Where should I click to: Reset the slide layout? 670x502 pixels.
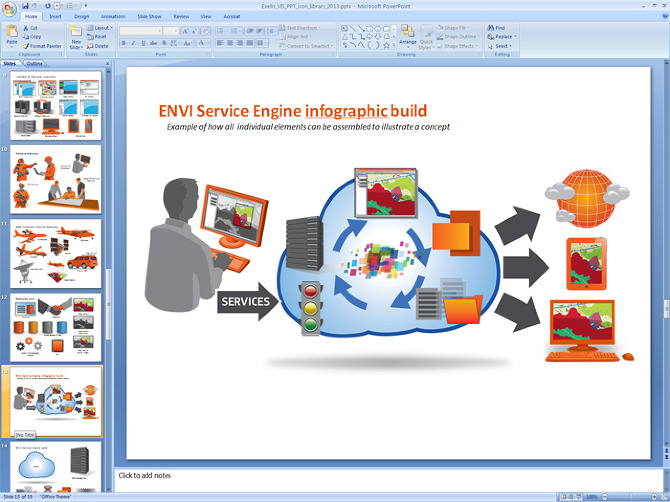pyautogui.click(x=96, y=37)
